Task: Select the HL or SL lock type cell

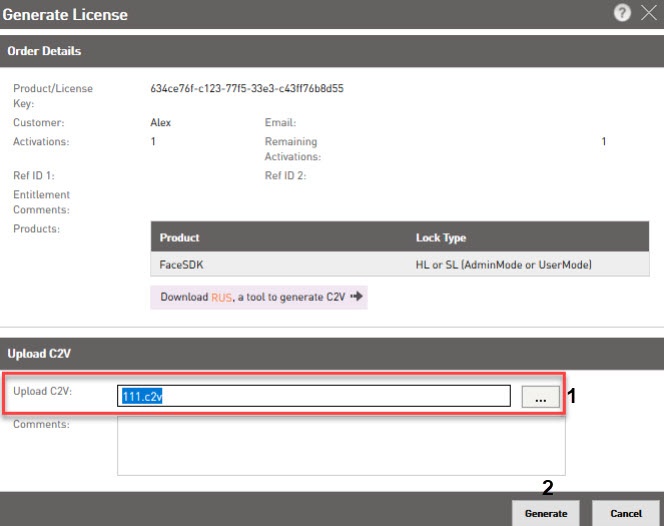Action: pyautogui.click(x=504, y=265)
